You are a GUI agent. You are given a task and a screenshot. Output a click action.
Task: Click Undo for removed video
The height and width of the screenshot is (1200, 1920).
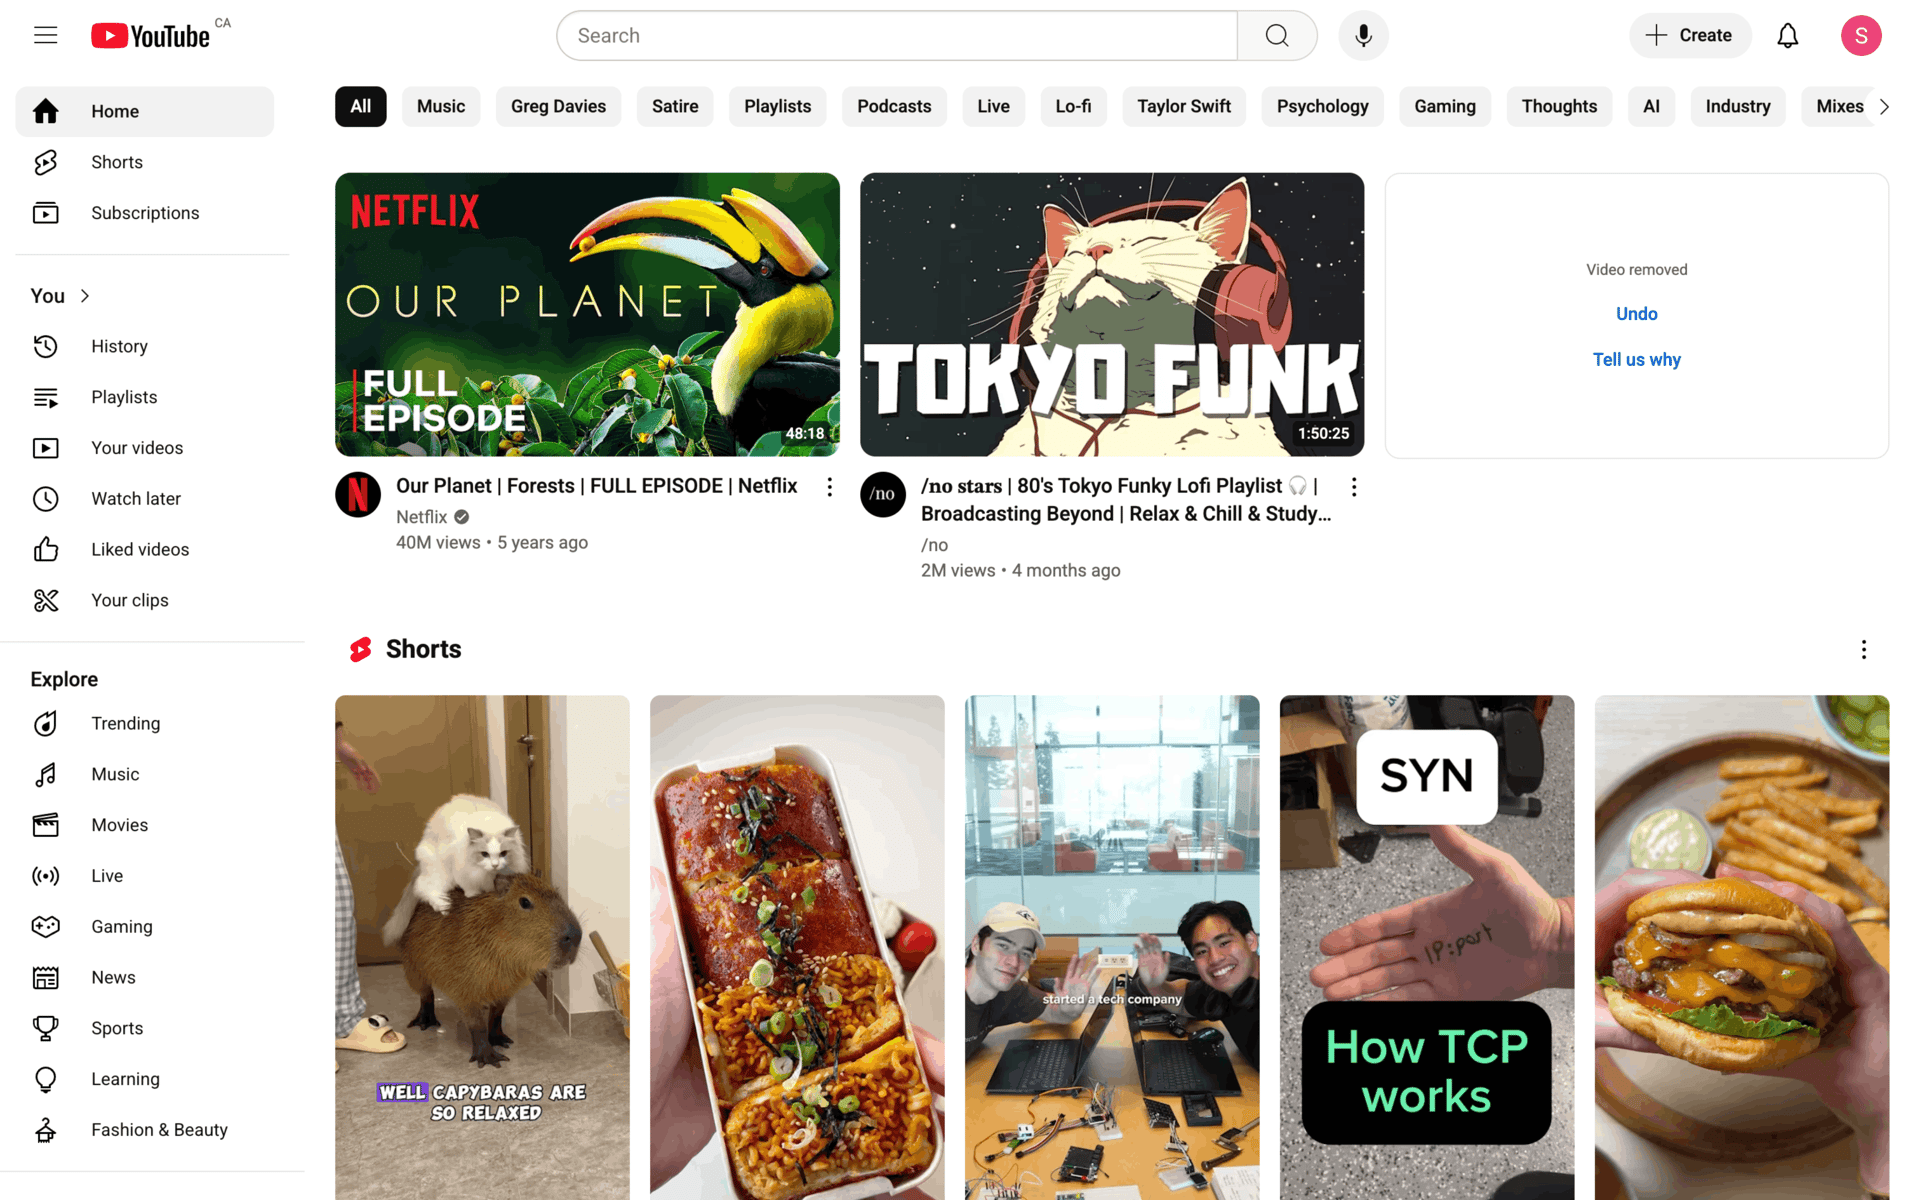(x=1636, y=314)
